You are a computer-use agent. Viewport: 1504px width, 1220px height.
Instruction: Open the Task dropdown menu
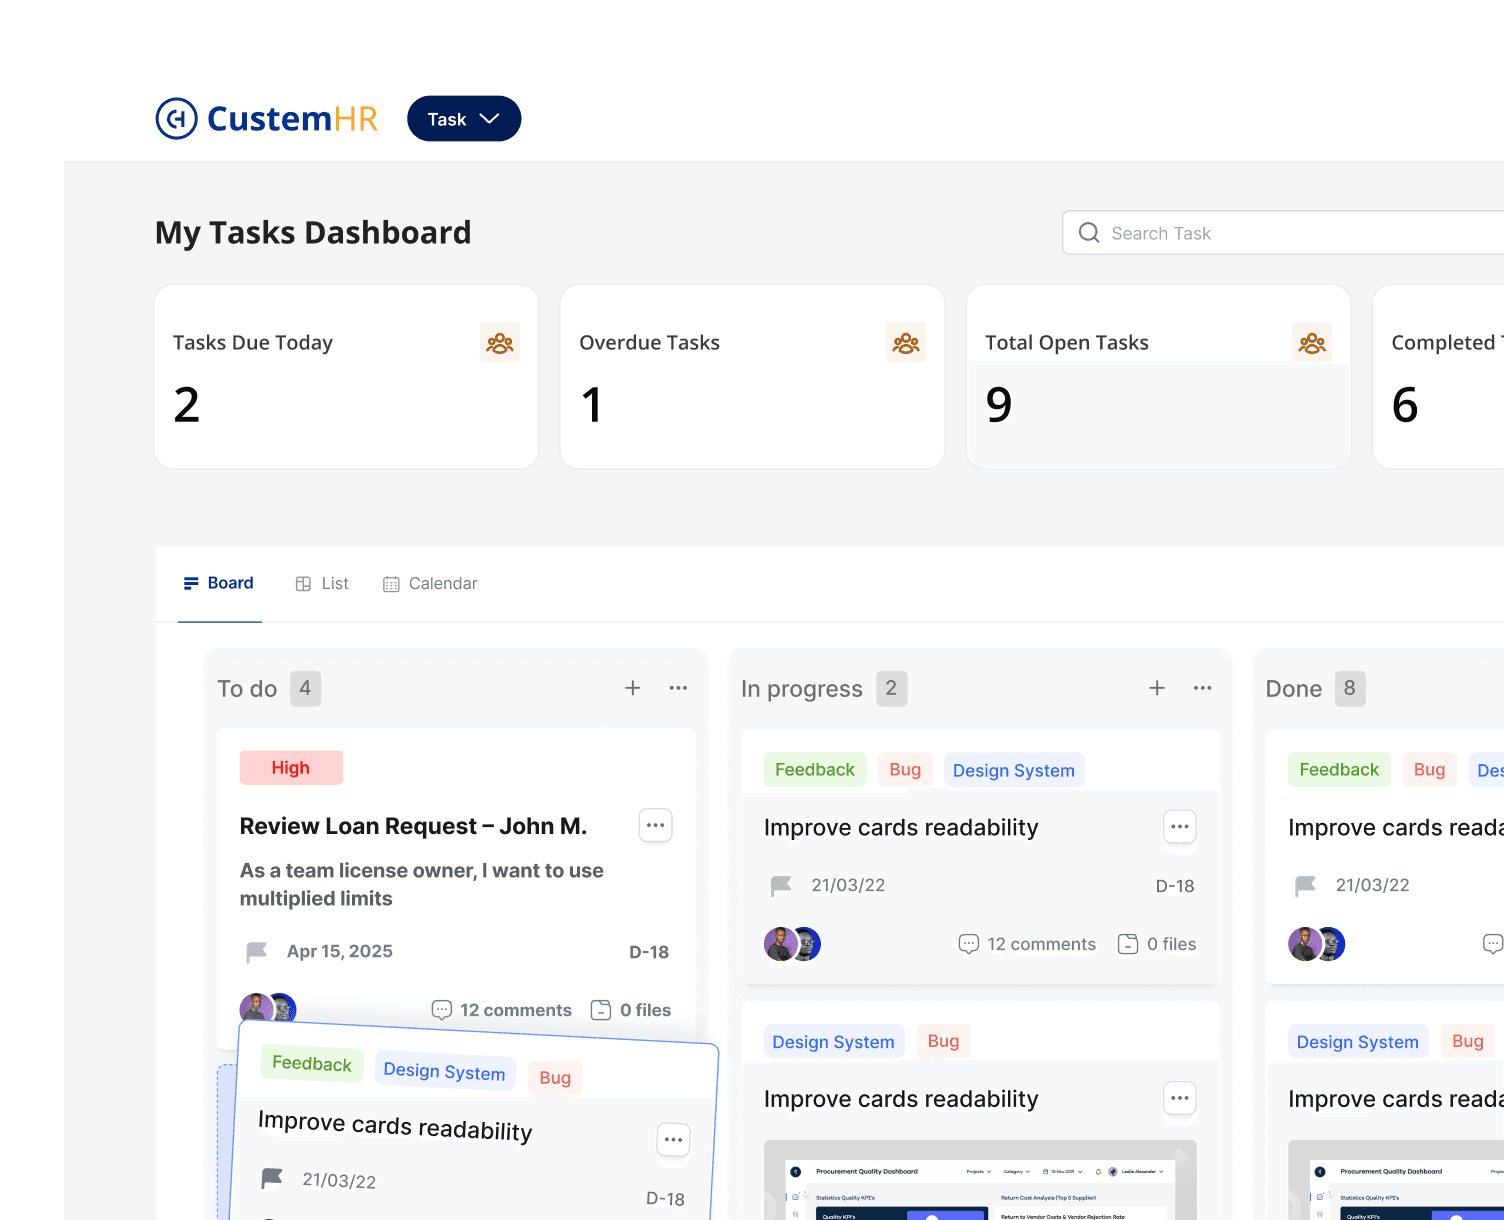click(464, 119)
